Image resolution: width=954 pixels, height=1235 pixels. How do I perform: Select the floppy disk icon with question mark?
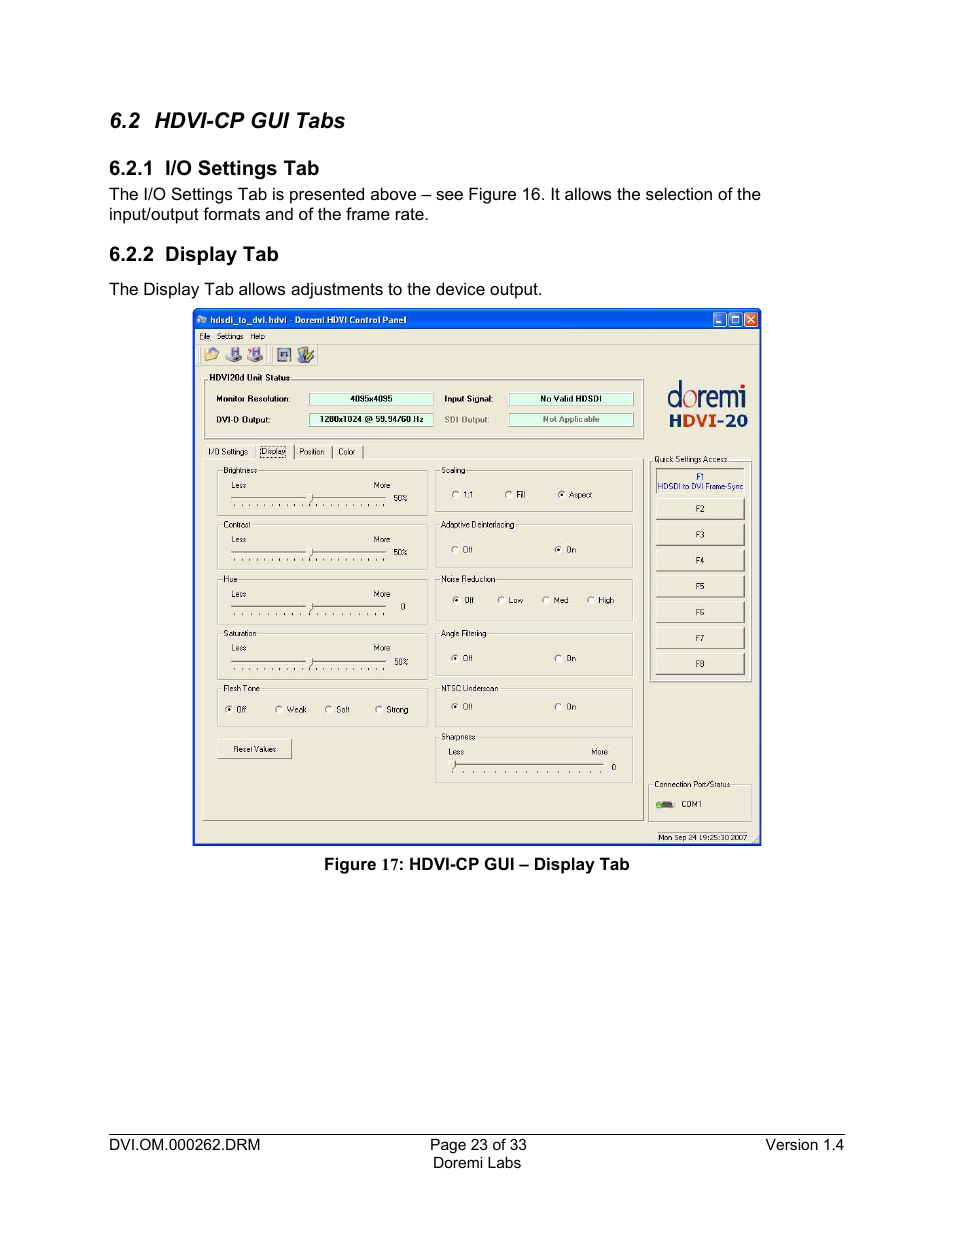tap(255, 355)
